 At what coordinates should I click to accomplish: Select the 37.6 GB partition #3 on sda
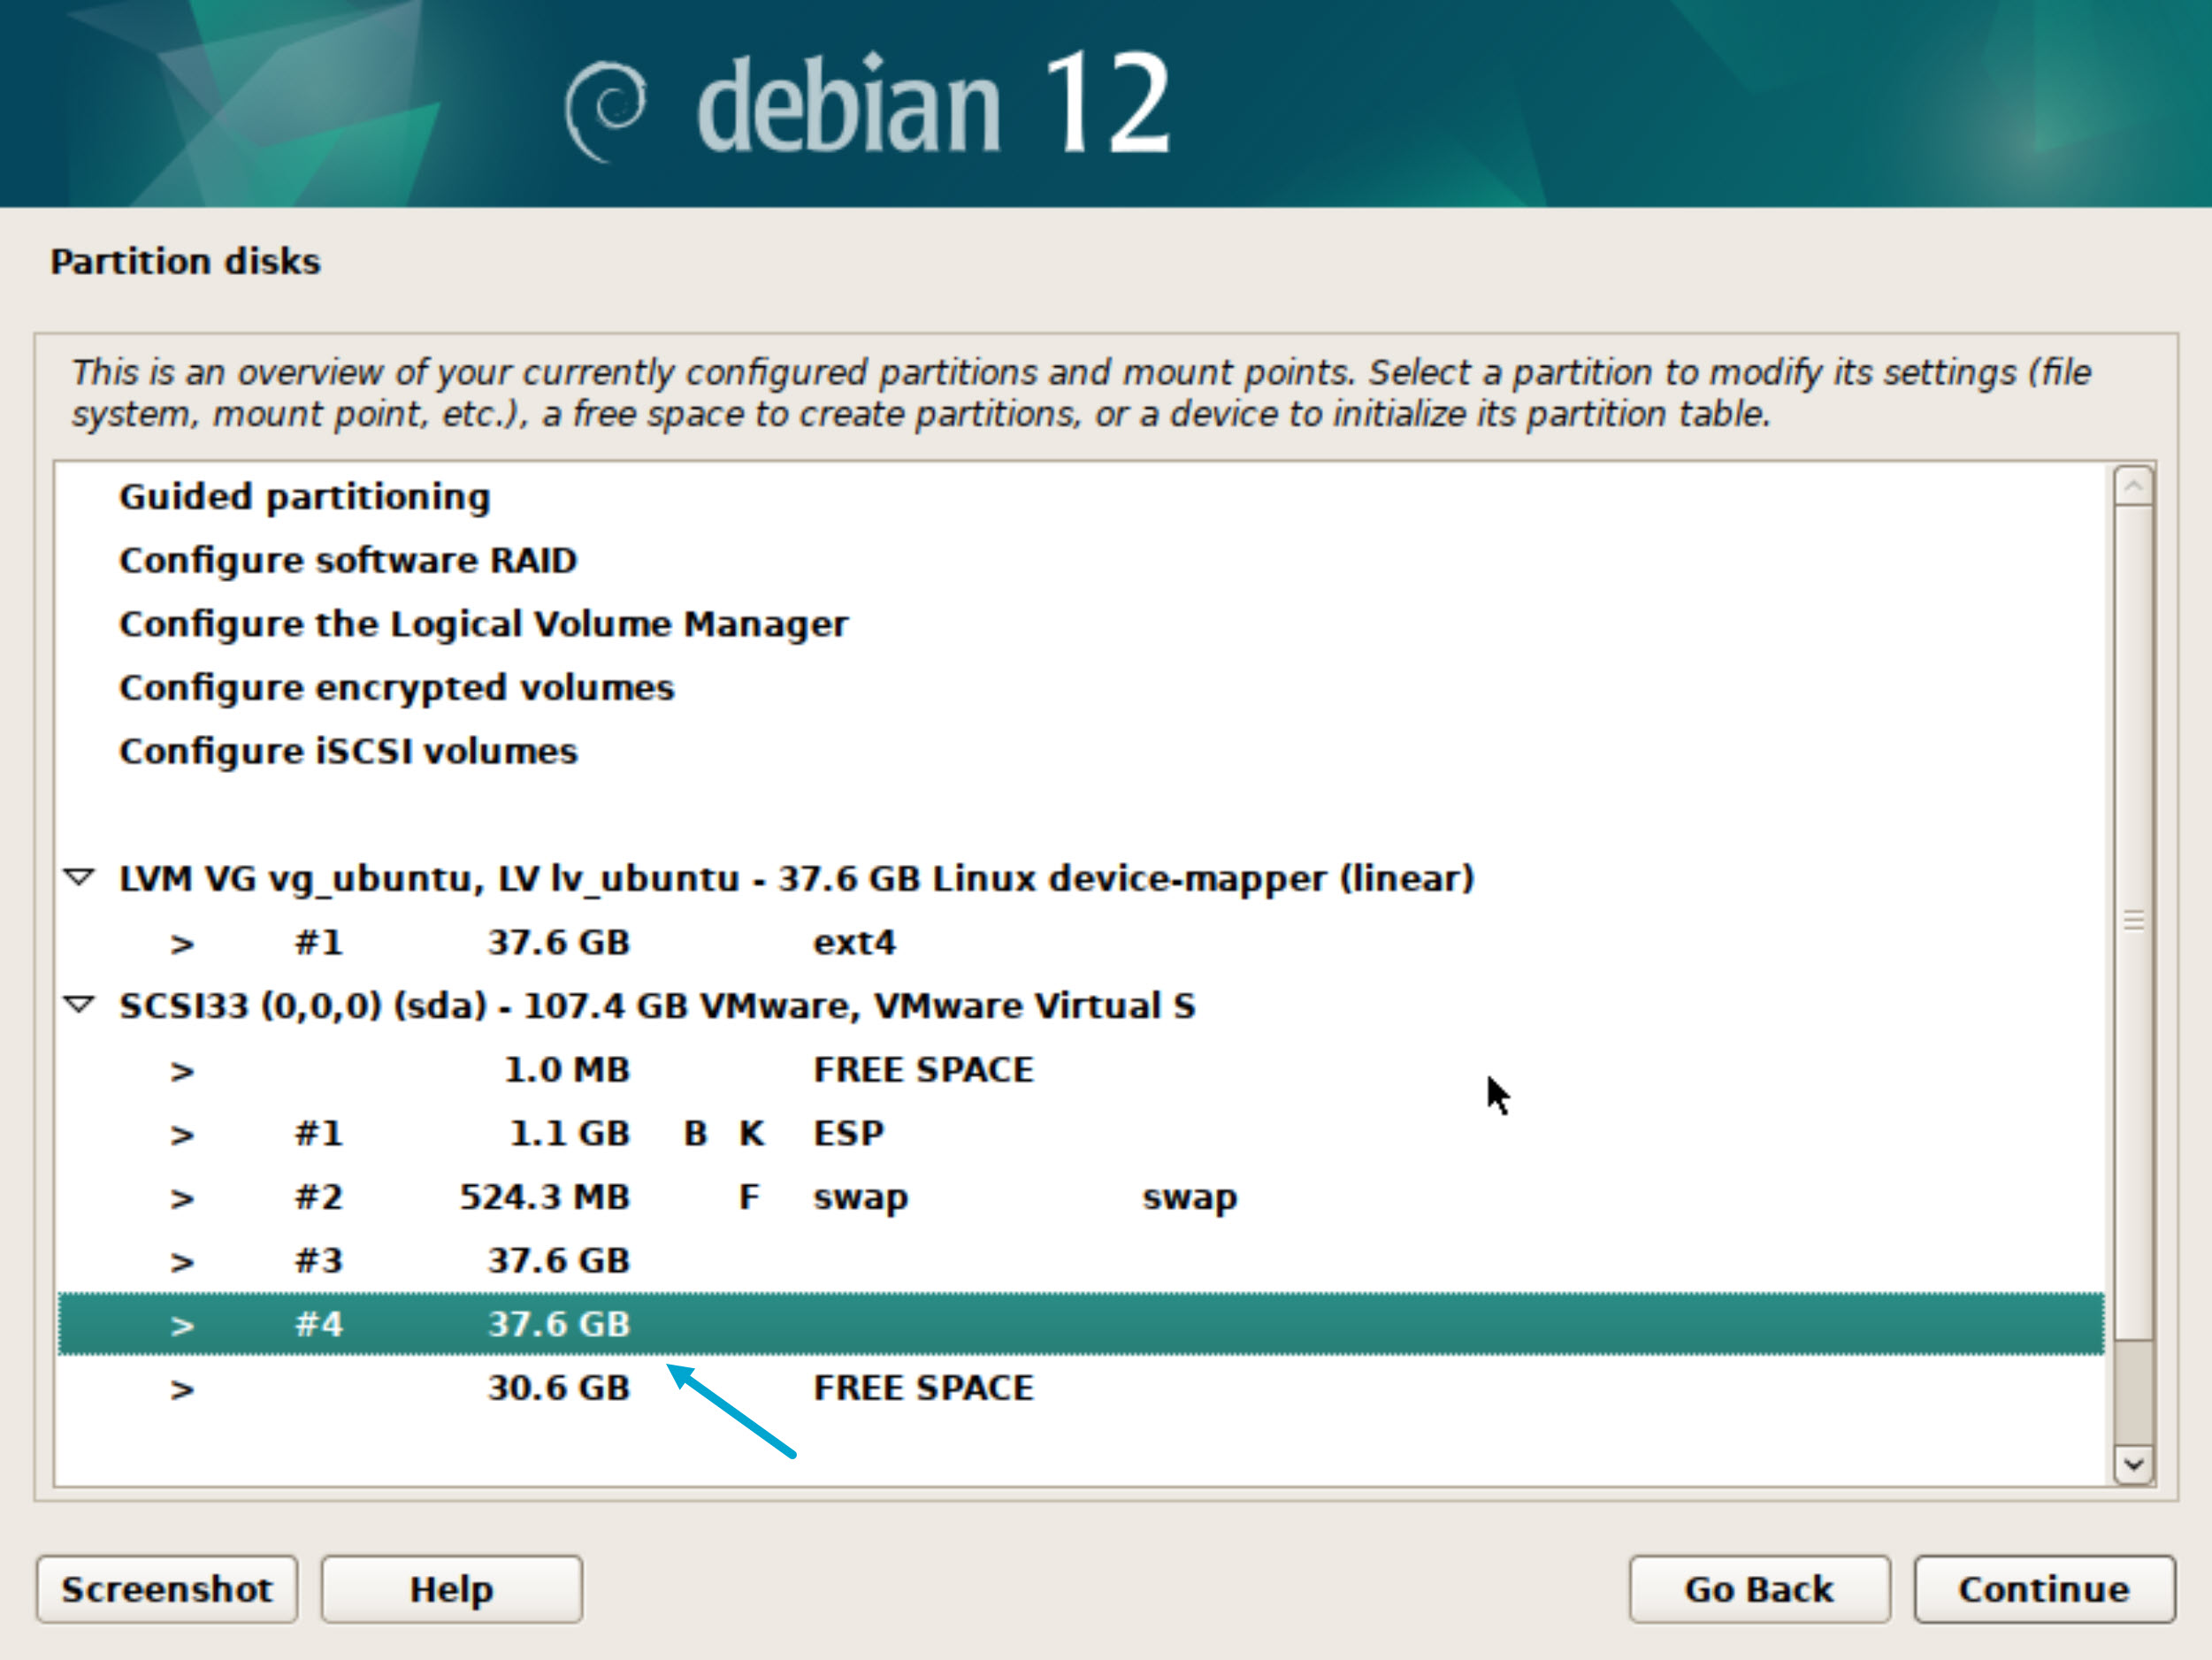pos(560,1260)
